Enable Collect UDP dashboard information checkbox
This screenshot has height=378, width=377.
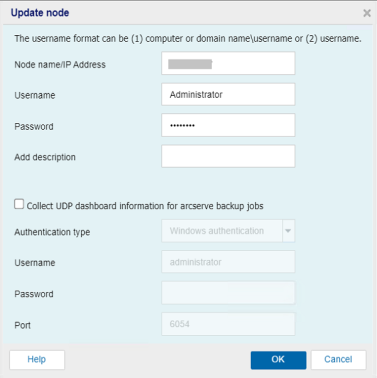(x=19, y=204)
